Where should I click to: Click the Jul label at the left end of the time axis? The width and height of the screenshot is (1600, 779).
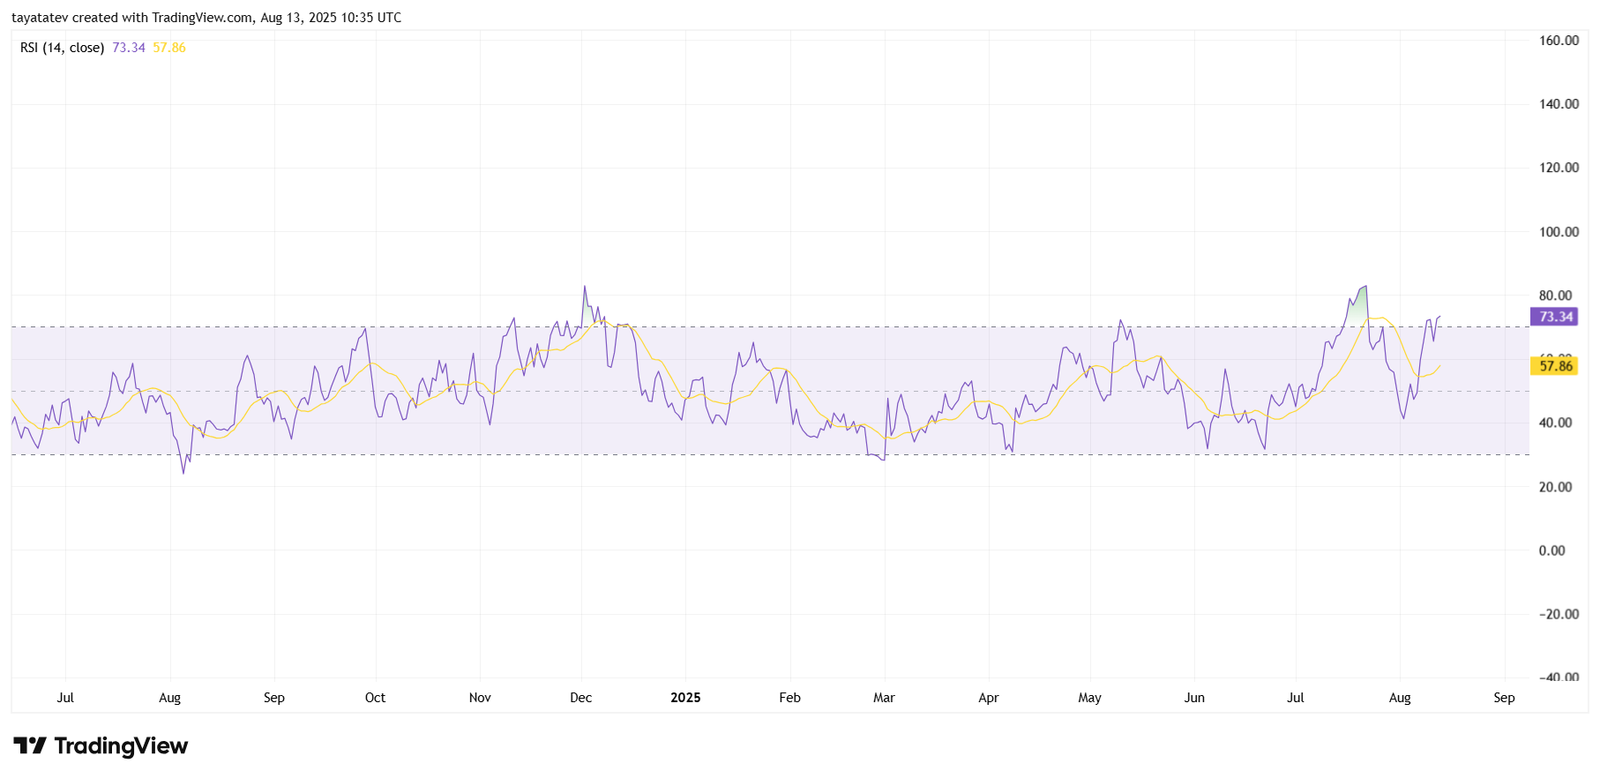click(x=65, y=698)
